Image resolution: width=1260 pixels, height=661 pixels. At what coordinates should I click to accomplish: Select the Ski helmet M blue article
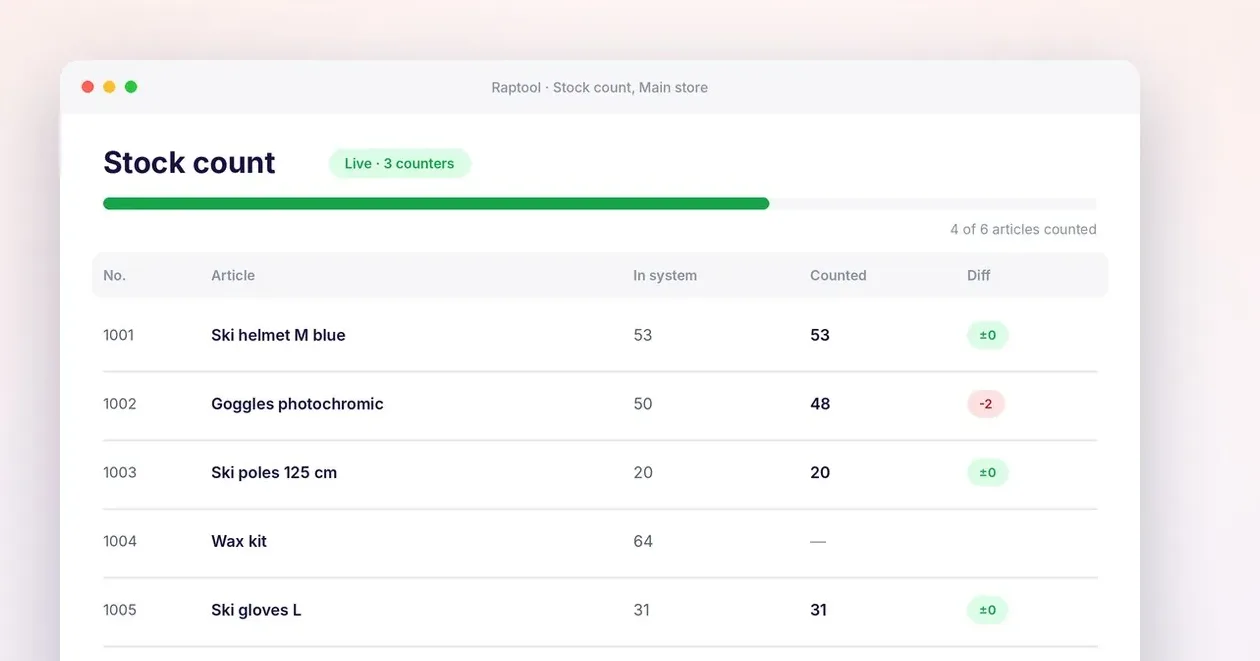pos(278,335)
